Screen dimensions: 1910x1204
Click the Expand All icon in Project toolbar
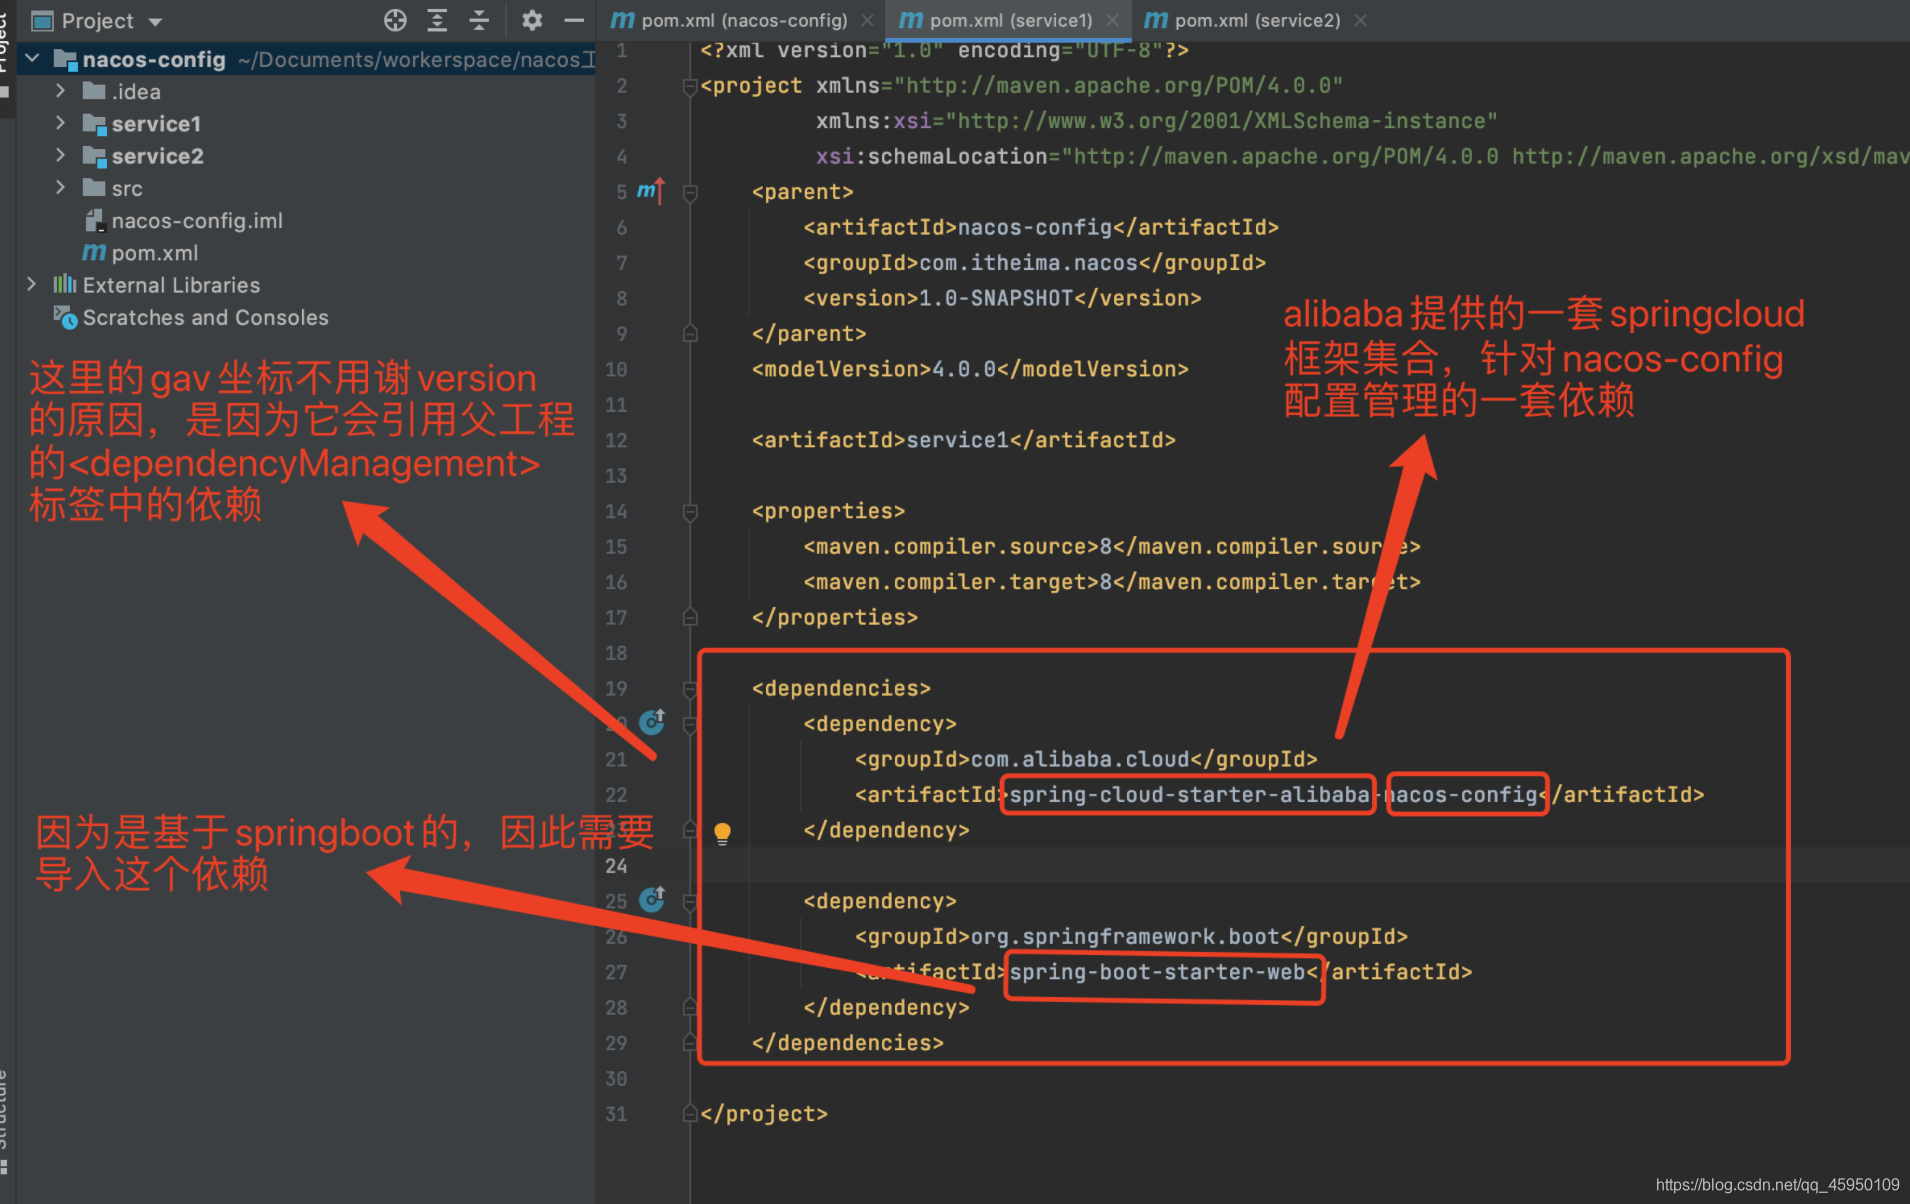click(x=437, y=20)
